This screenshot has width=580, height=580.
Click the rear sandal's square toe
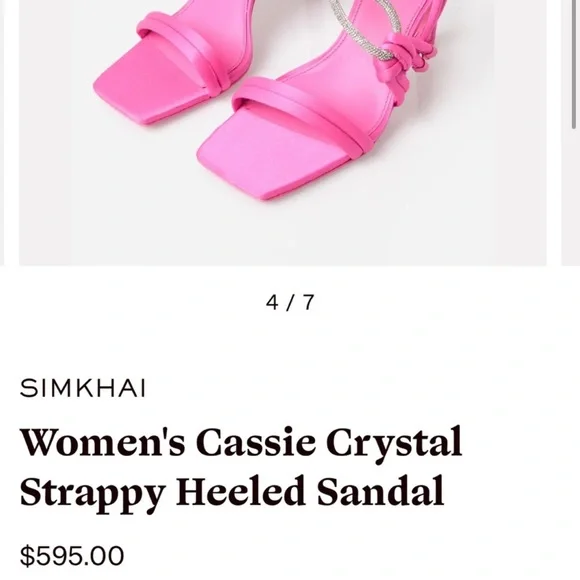coord(148,87)
